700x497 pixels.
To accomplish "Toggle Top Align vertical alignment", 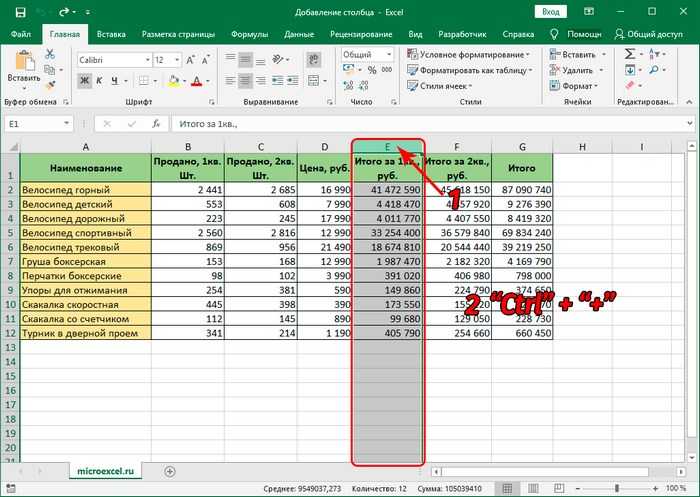I will click(x=230, y=58).
